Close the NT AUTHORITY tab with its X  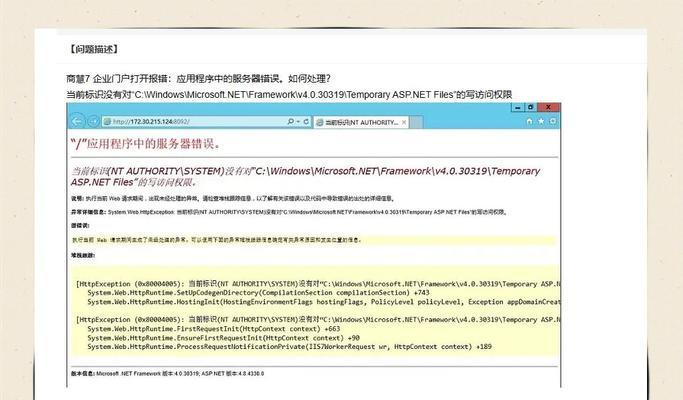pyautogui.click(x=404, y=122)
